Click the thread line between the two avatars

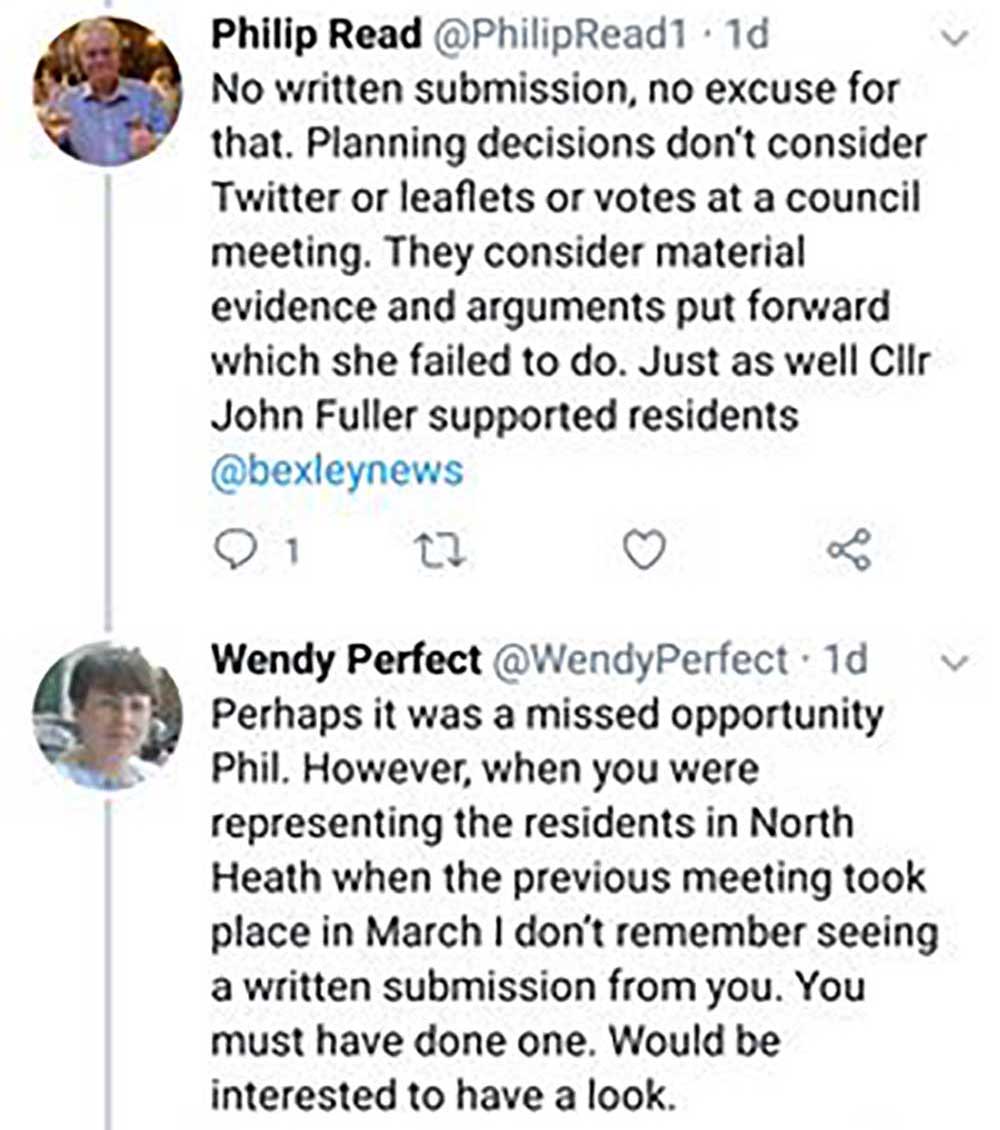click(x=107, y=400)
